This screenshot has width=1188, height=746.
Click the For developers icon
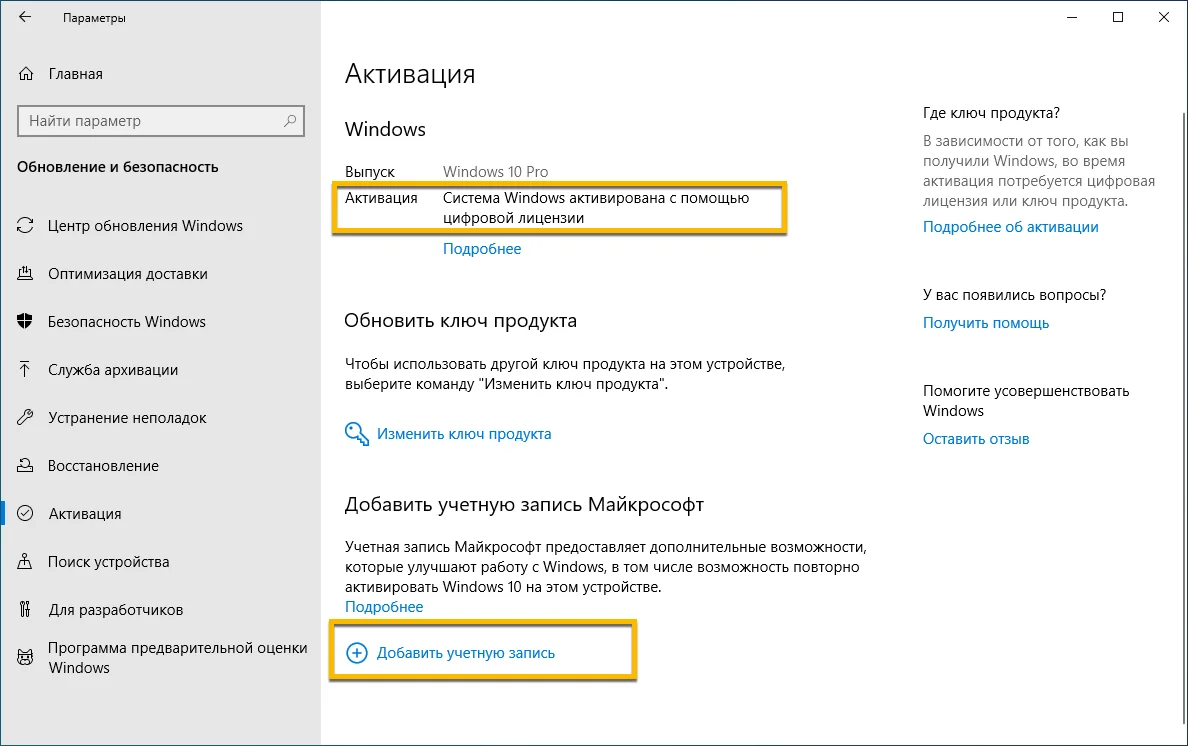tap(26, 610)
